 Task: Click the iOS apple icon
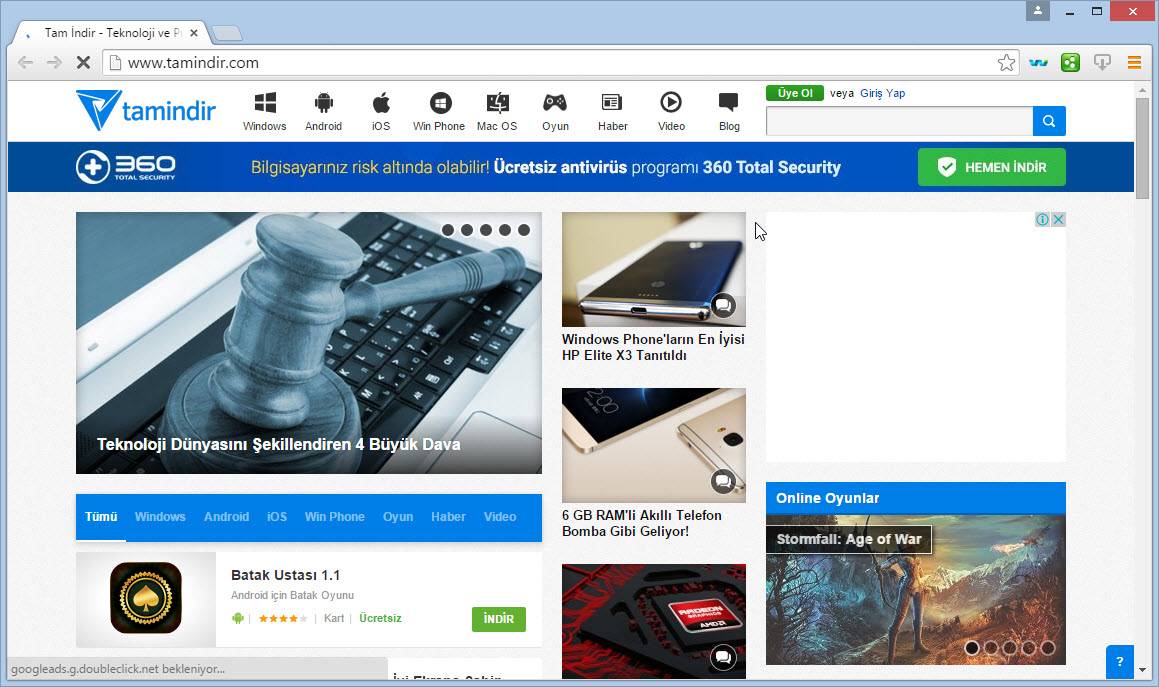(x=381, y=103)
